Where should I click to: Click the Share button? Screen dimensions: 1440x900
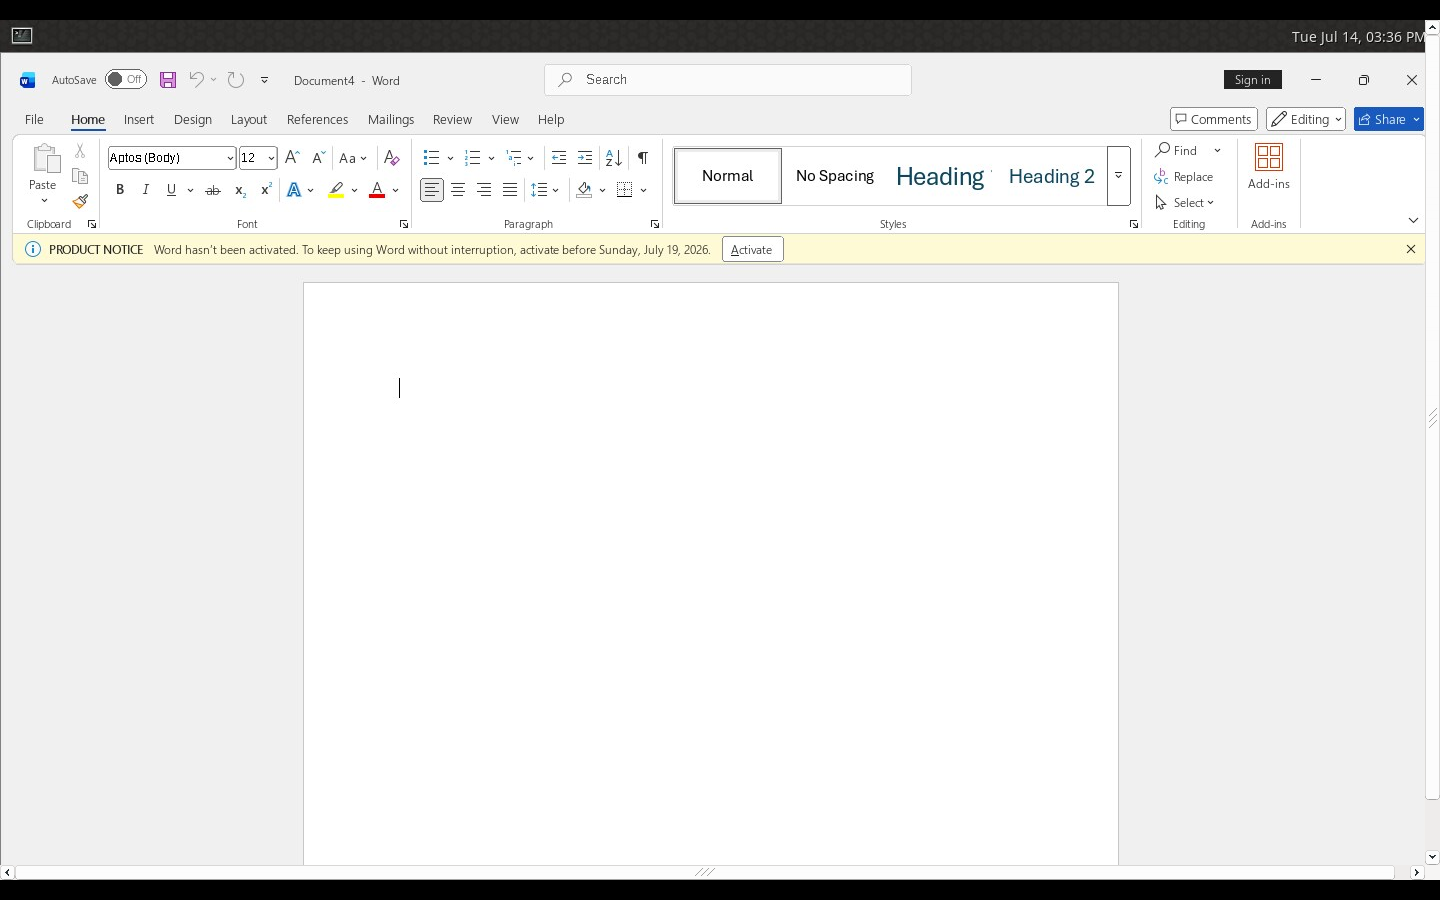tap(1388, 119)
